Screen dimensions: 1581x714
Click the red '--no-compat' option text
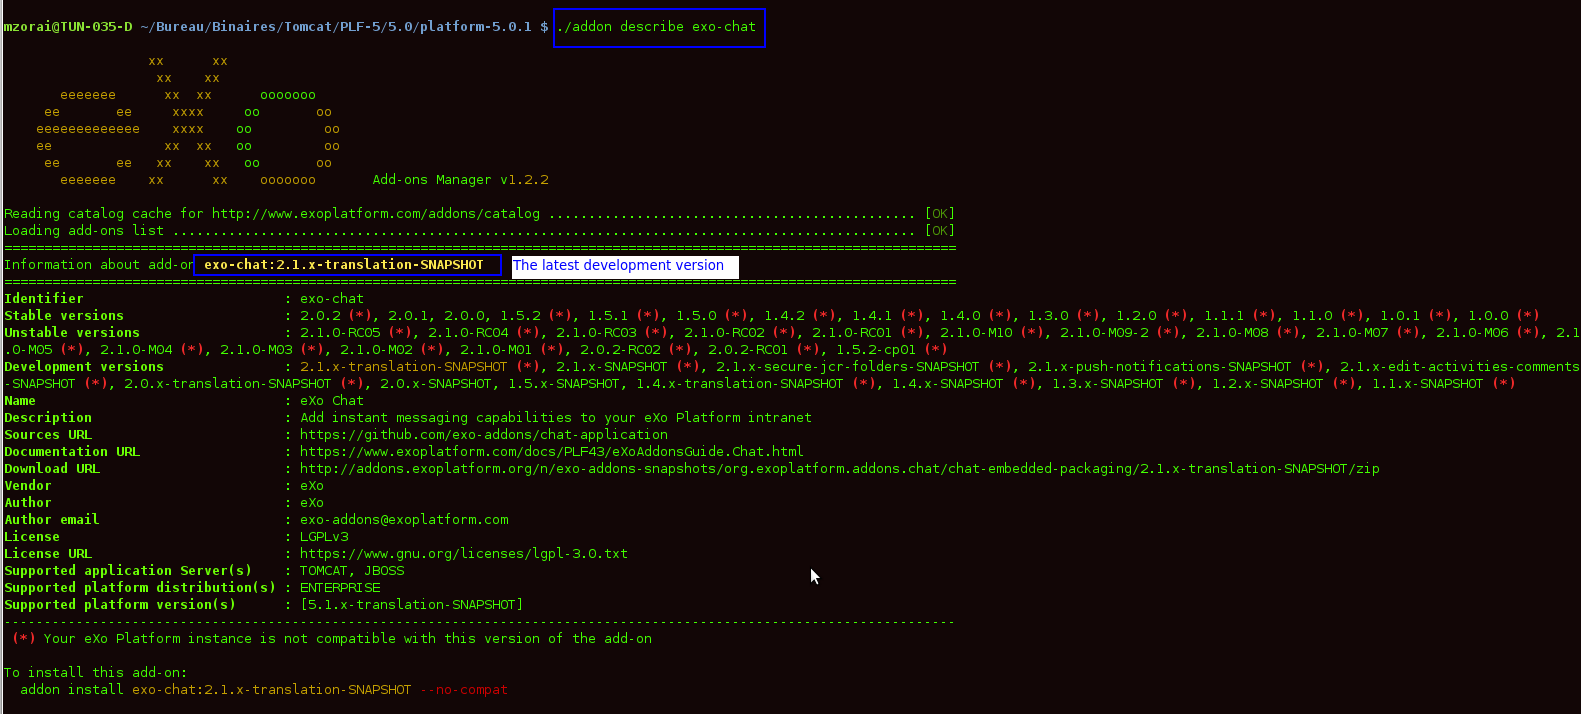(x=464, y=690)
